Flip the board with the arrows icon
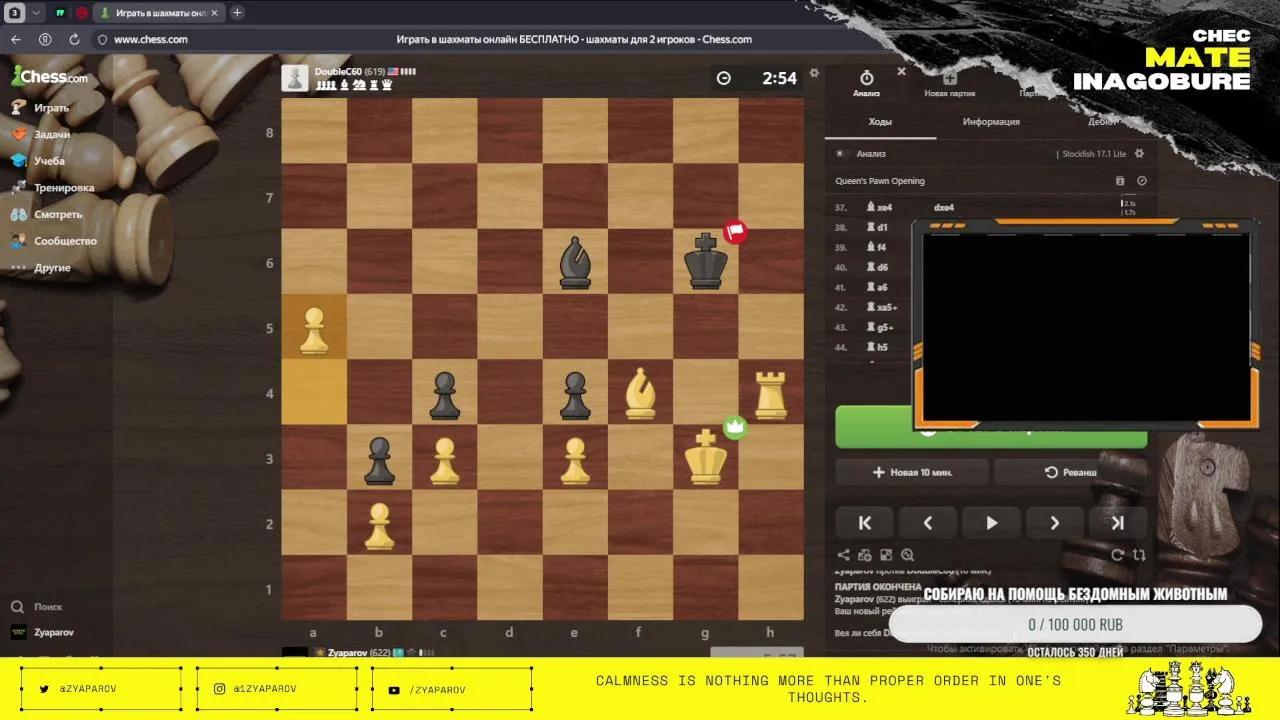1280x720 pixels. coord(1139,555)
